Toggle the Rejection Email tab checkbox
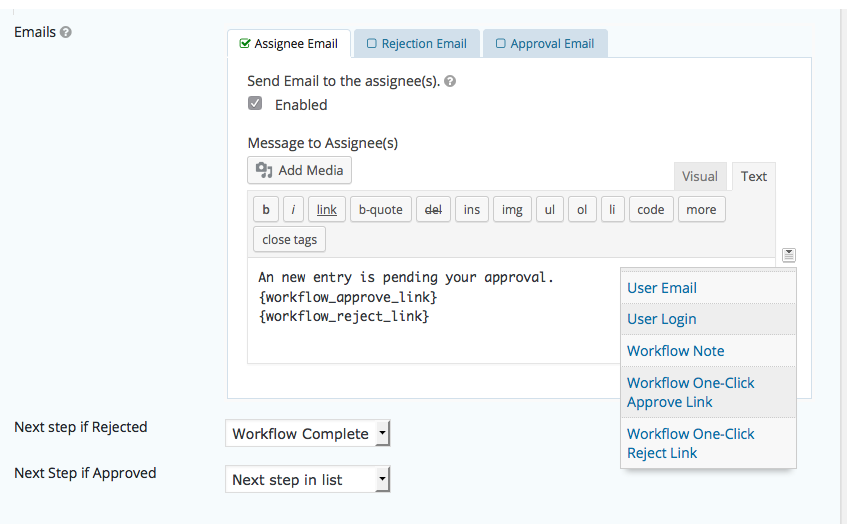Screen dimensions: 847x524 (x=372, y=43)
